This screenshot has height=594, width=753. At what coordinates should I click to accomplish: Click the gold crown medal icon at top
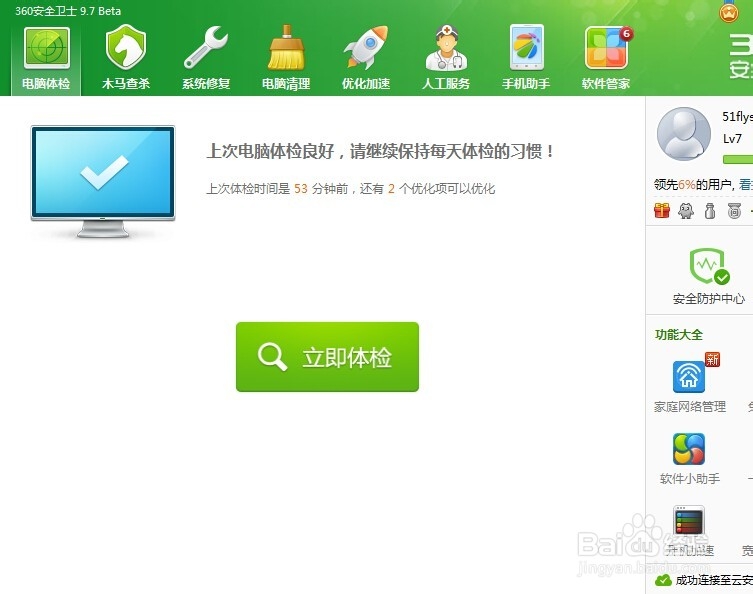pos(729,12)
